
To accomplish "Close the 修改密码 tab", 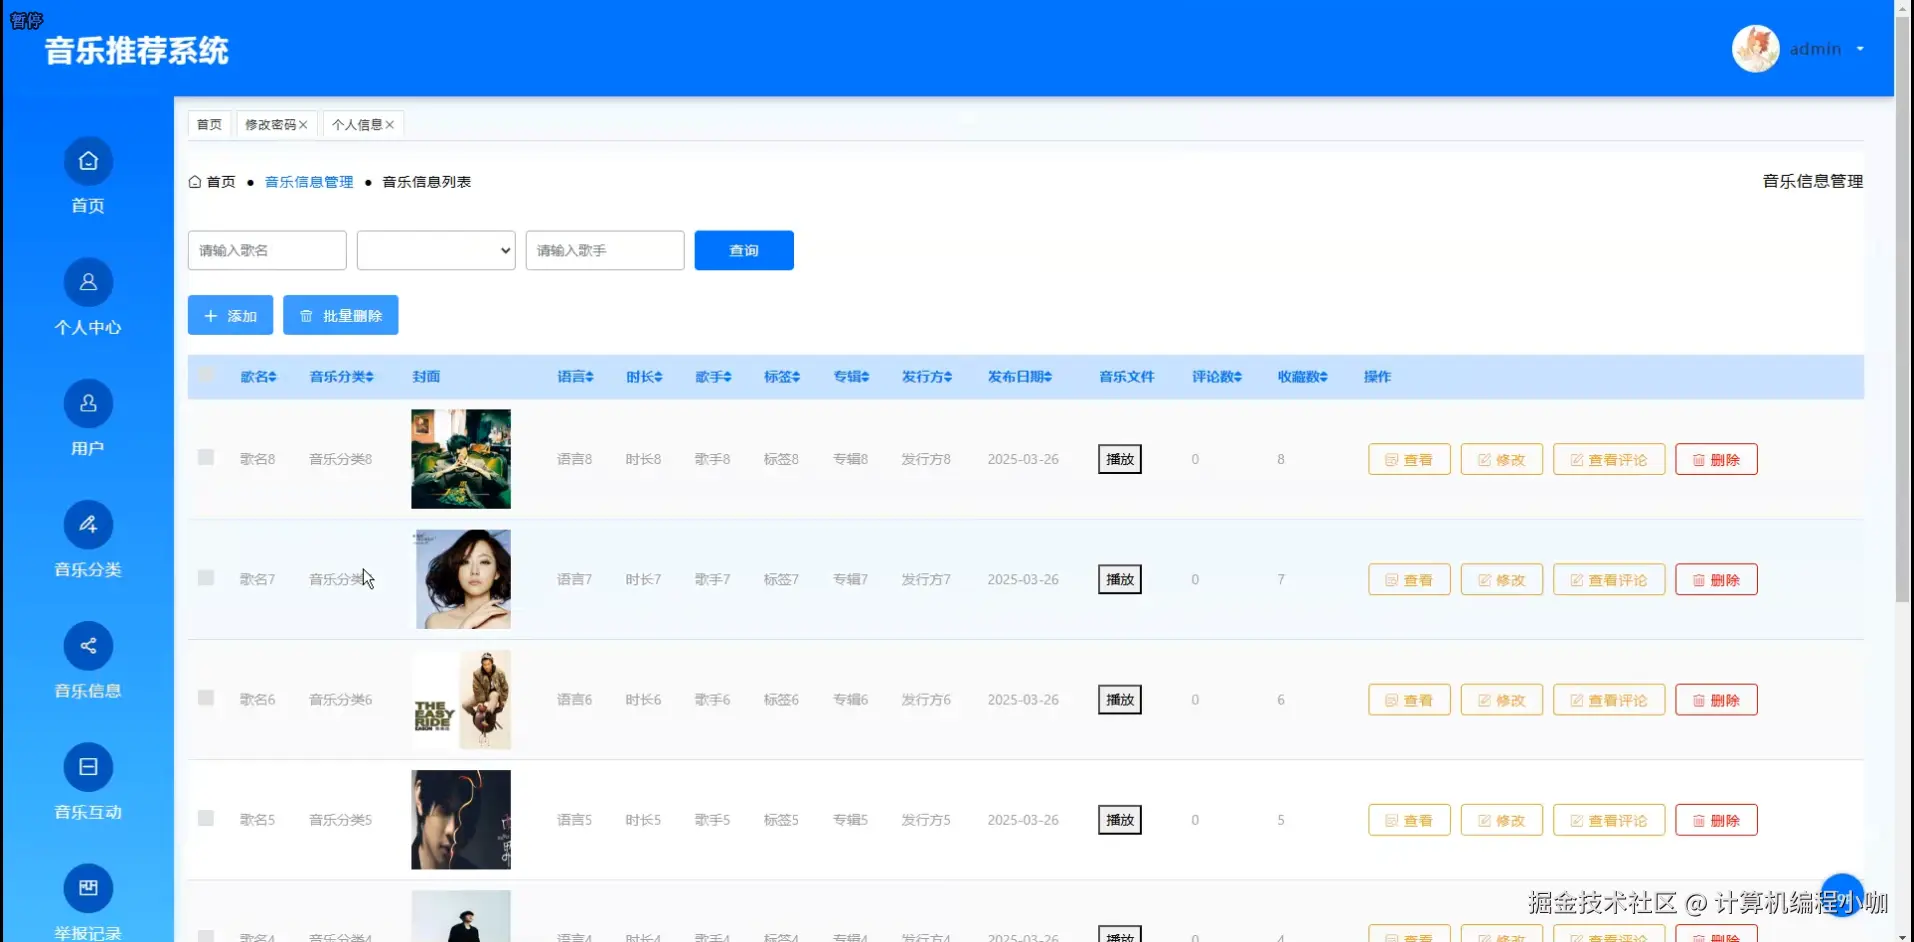I will click(303, 125).
